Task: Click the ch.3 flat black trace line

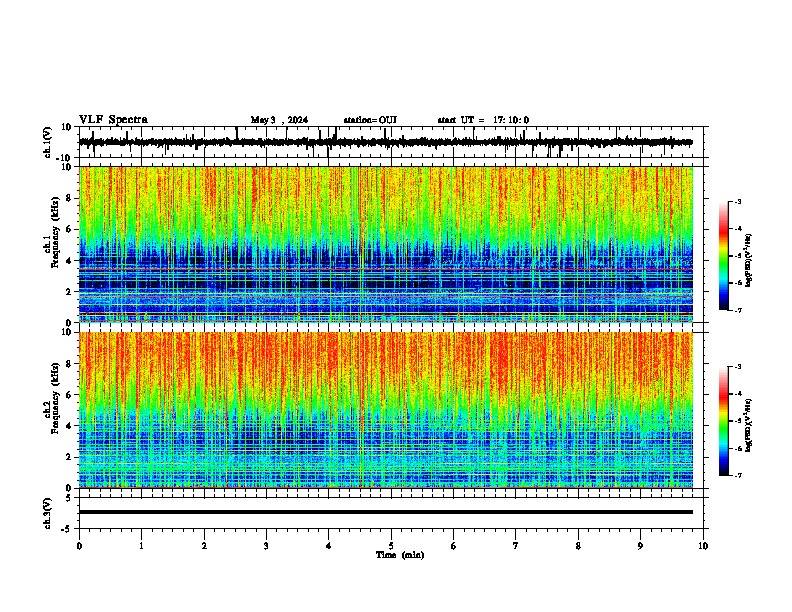Action: pos(385,512)
